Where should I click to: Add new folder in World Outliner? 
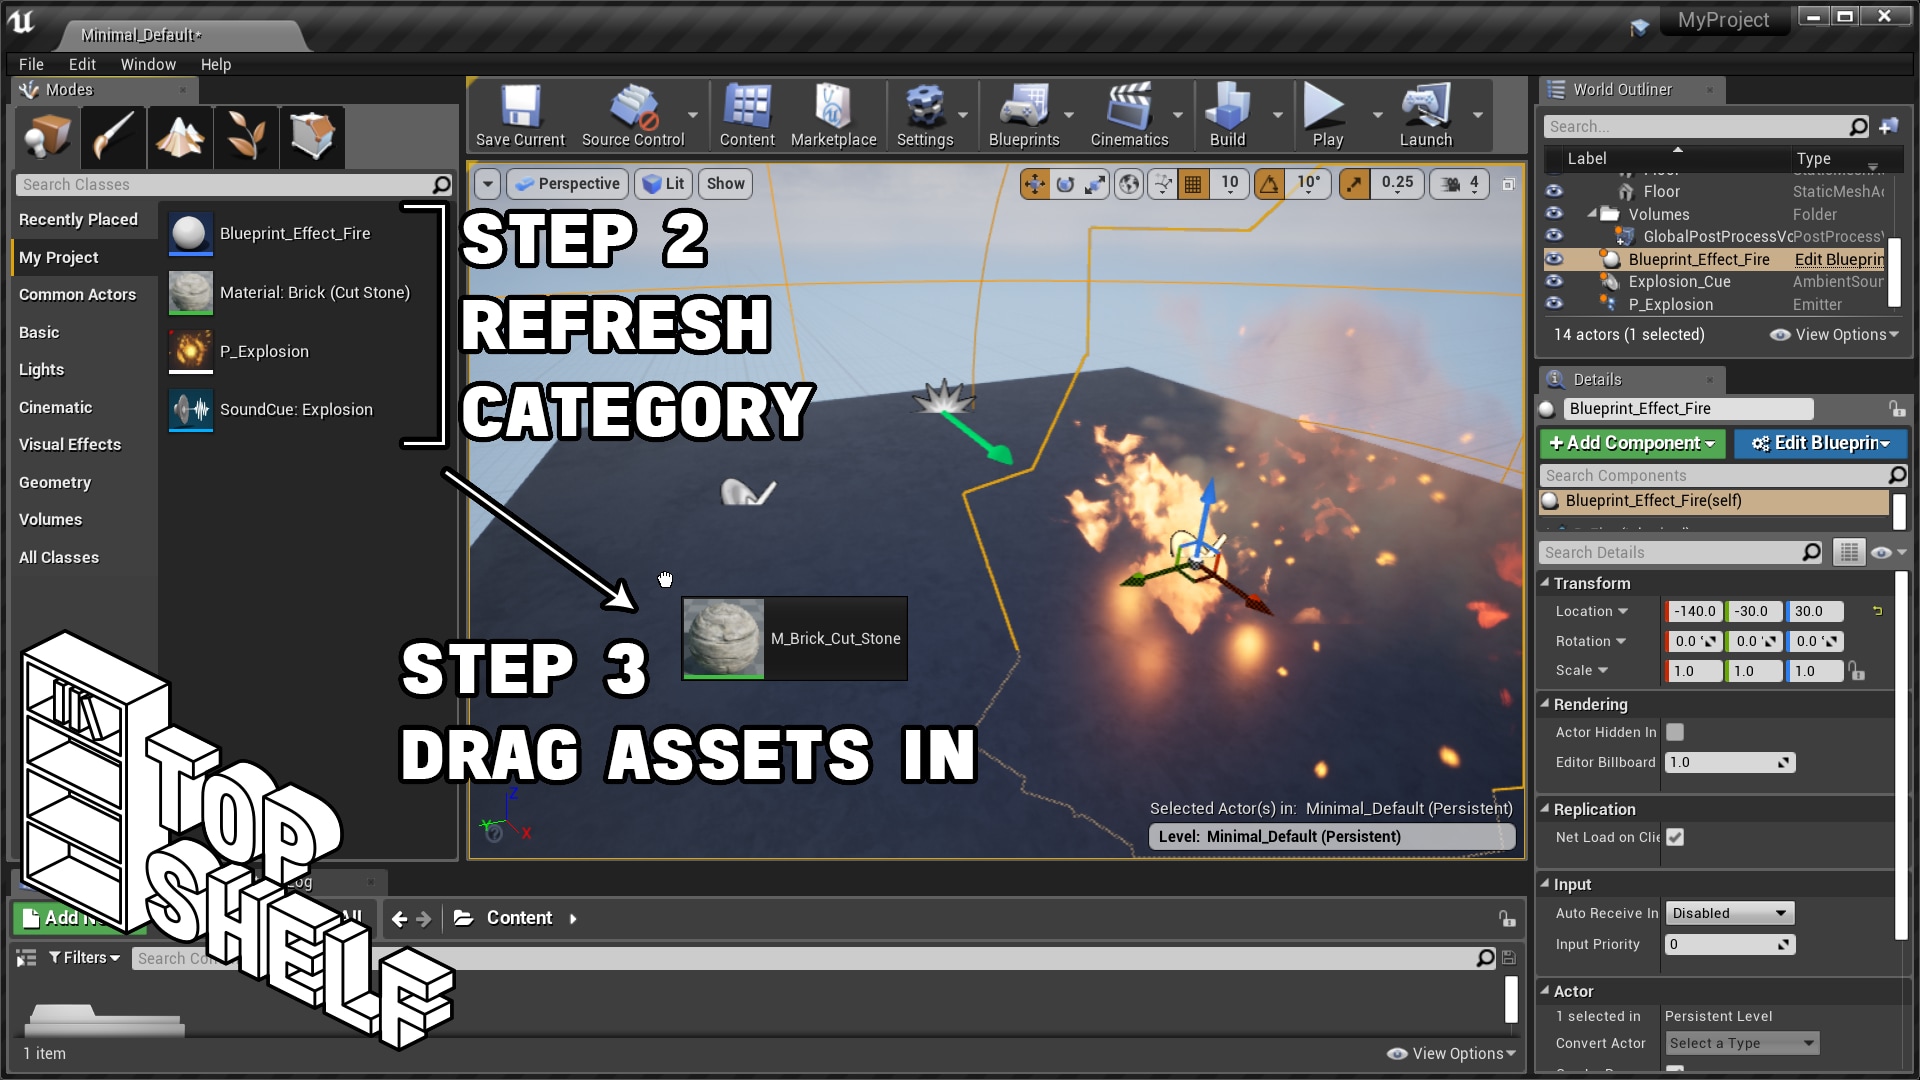pyautogui.click(x=1888, y=127)
